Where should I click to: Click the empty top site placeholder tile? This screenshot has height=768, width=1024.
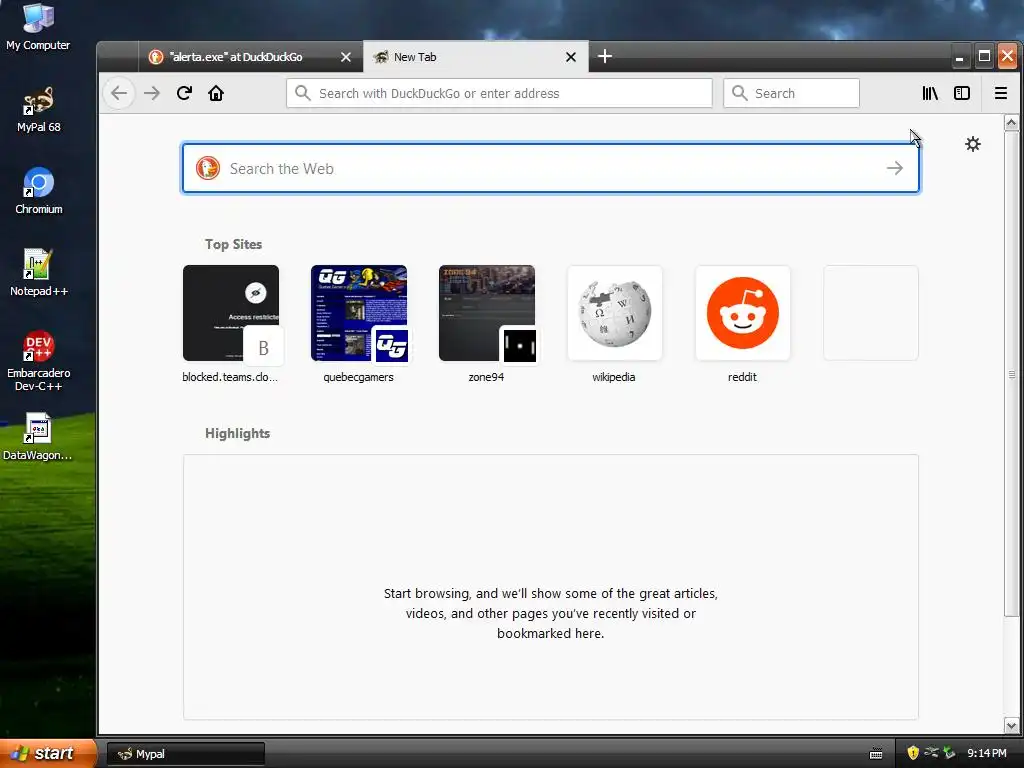(871, 313)
